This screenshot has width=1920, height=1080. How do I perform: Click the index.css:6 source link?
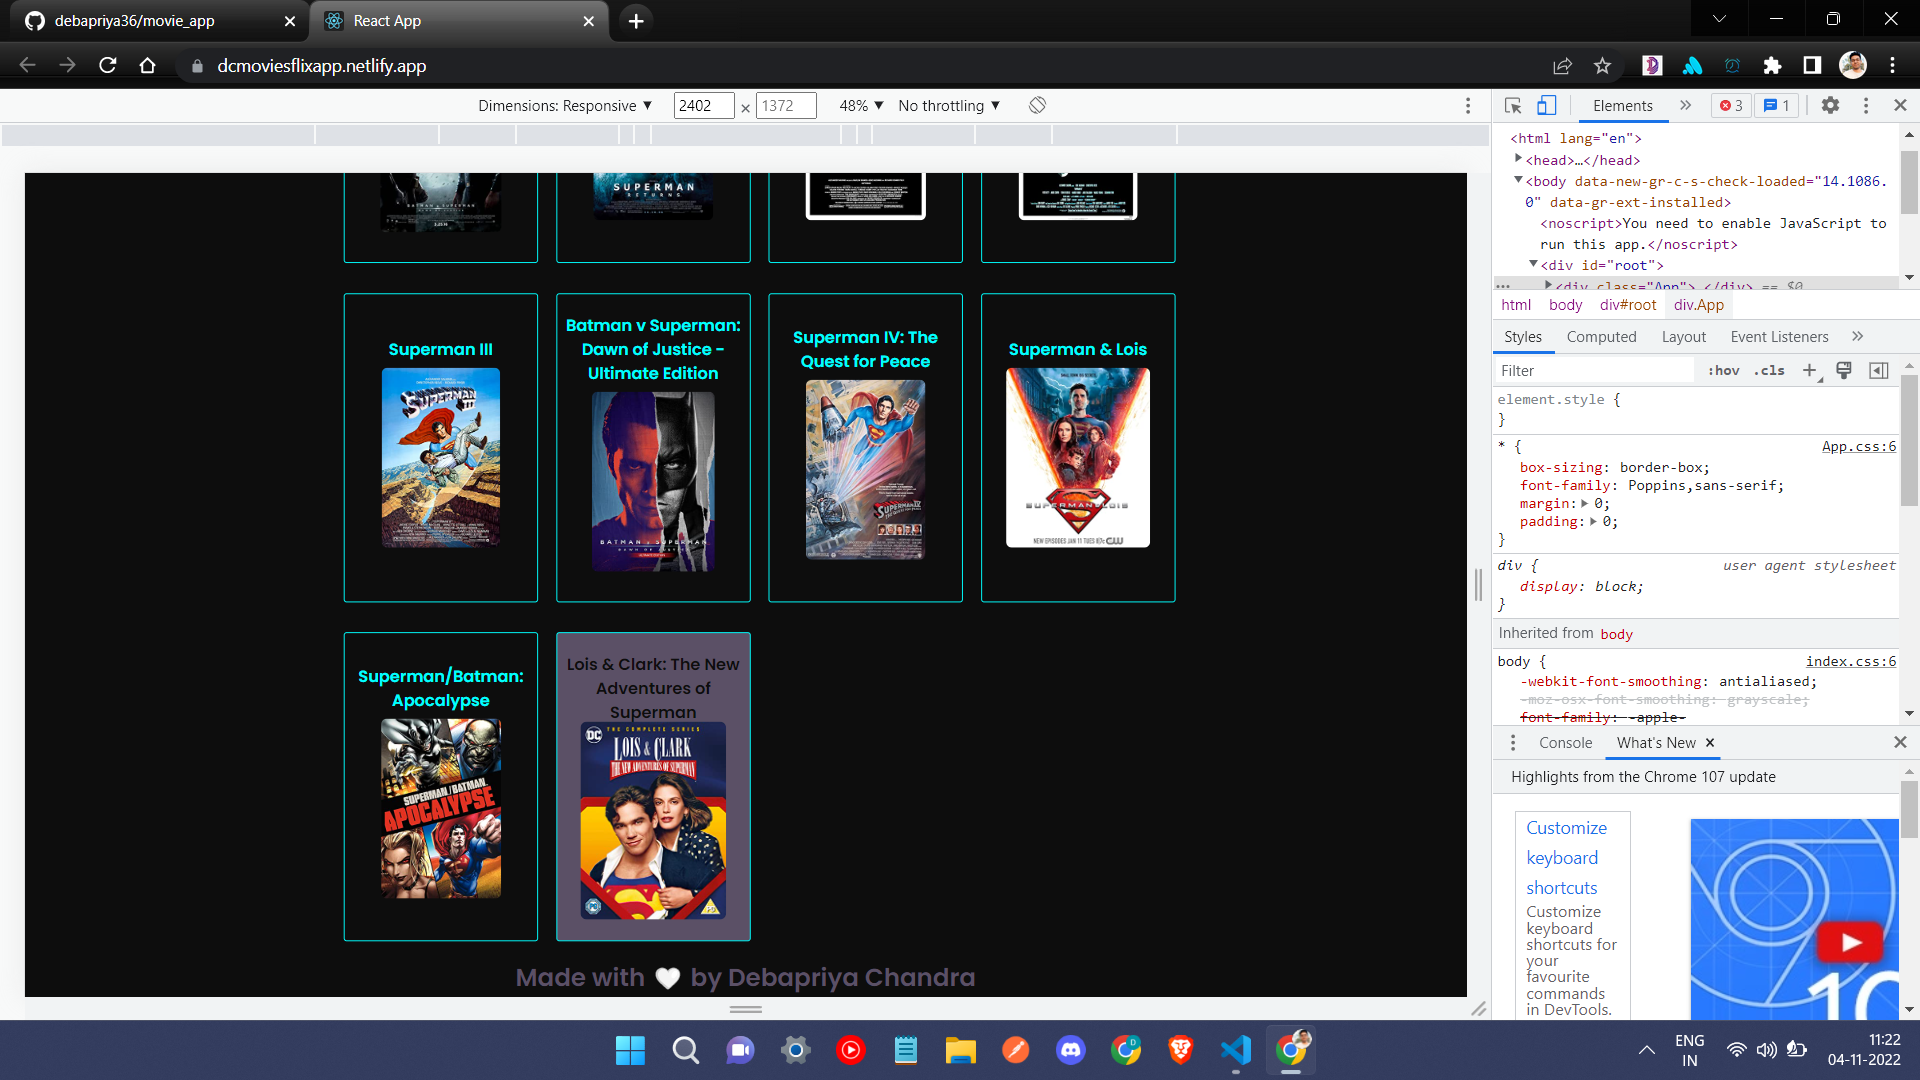(1850, 661)
